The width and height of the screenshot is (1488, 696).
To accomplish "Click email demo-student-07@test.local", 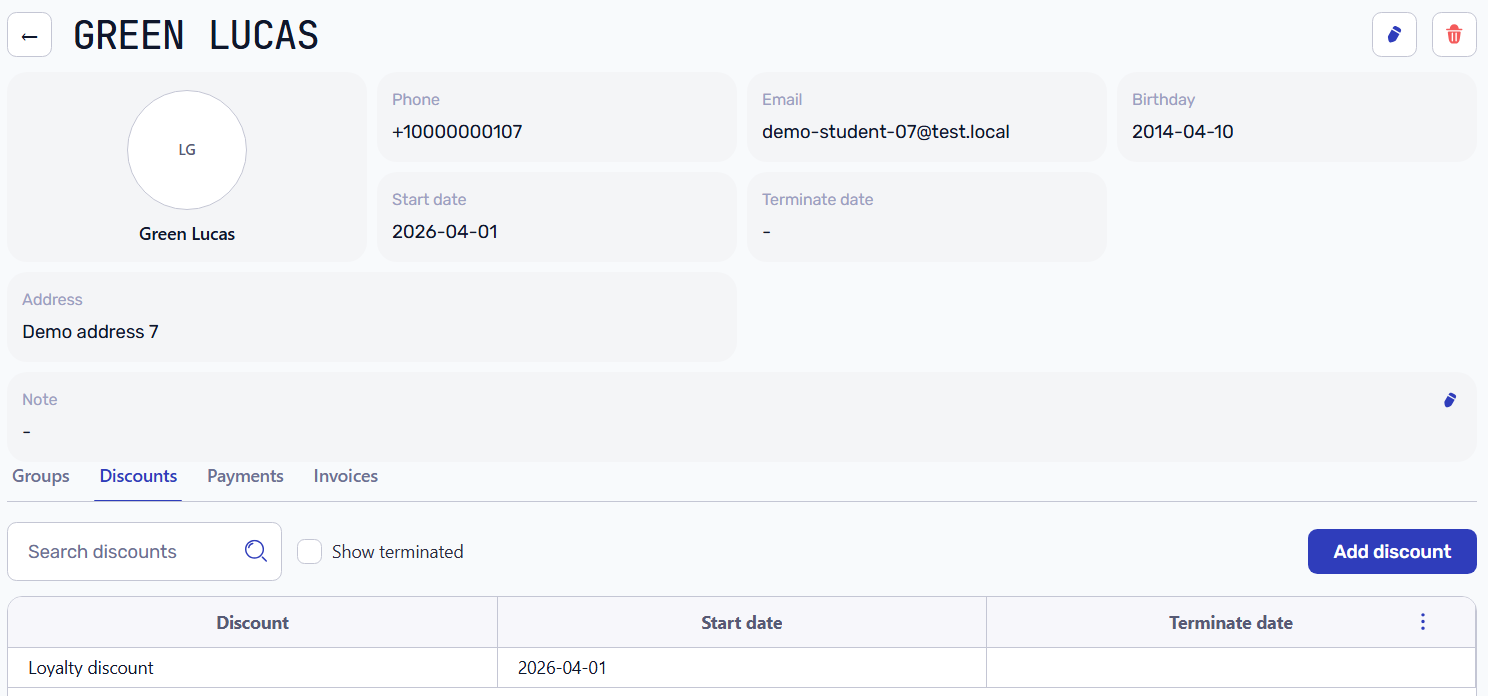I will (886, 132).
